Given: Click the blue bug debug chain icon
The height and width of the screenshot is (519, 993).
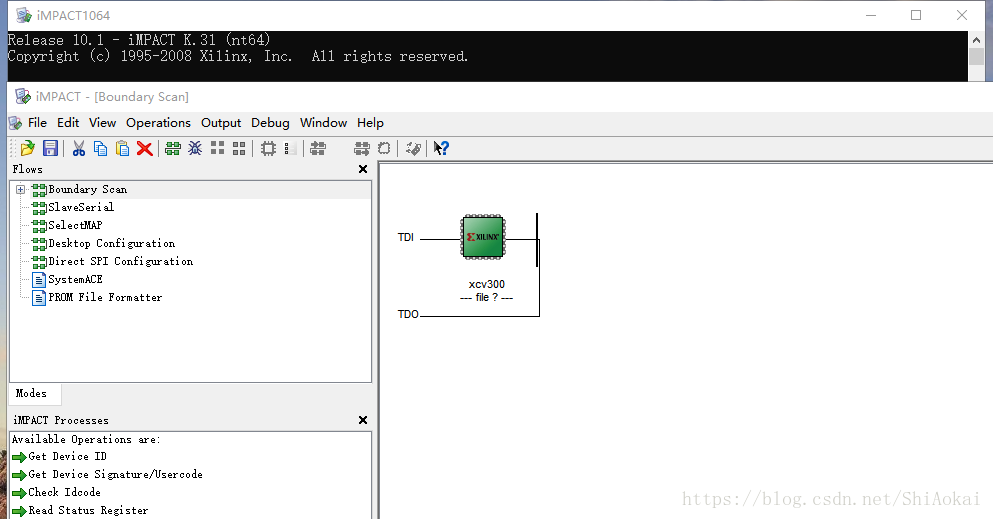Looking at the screenshot, I should coord(195,148).
